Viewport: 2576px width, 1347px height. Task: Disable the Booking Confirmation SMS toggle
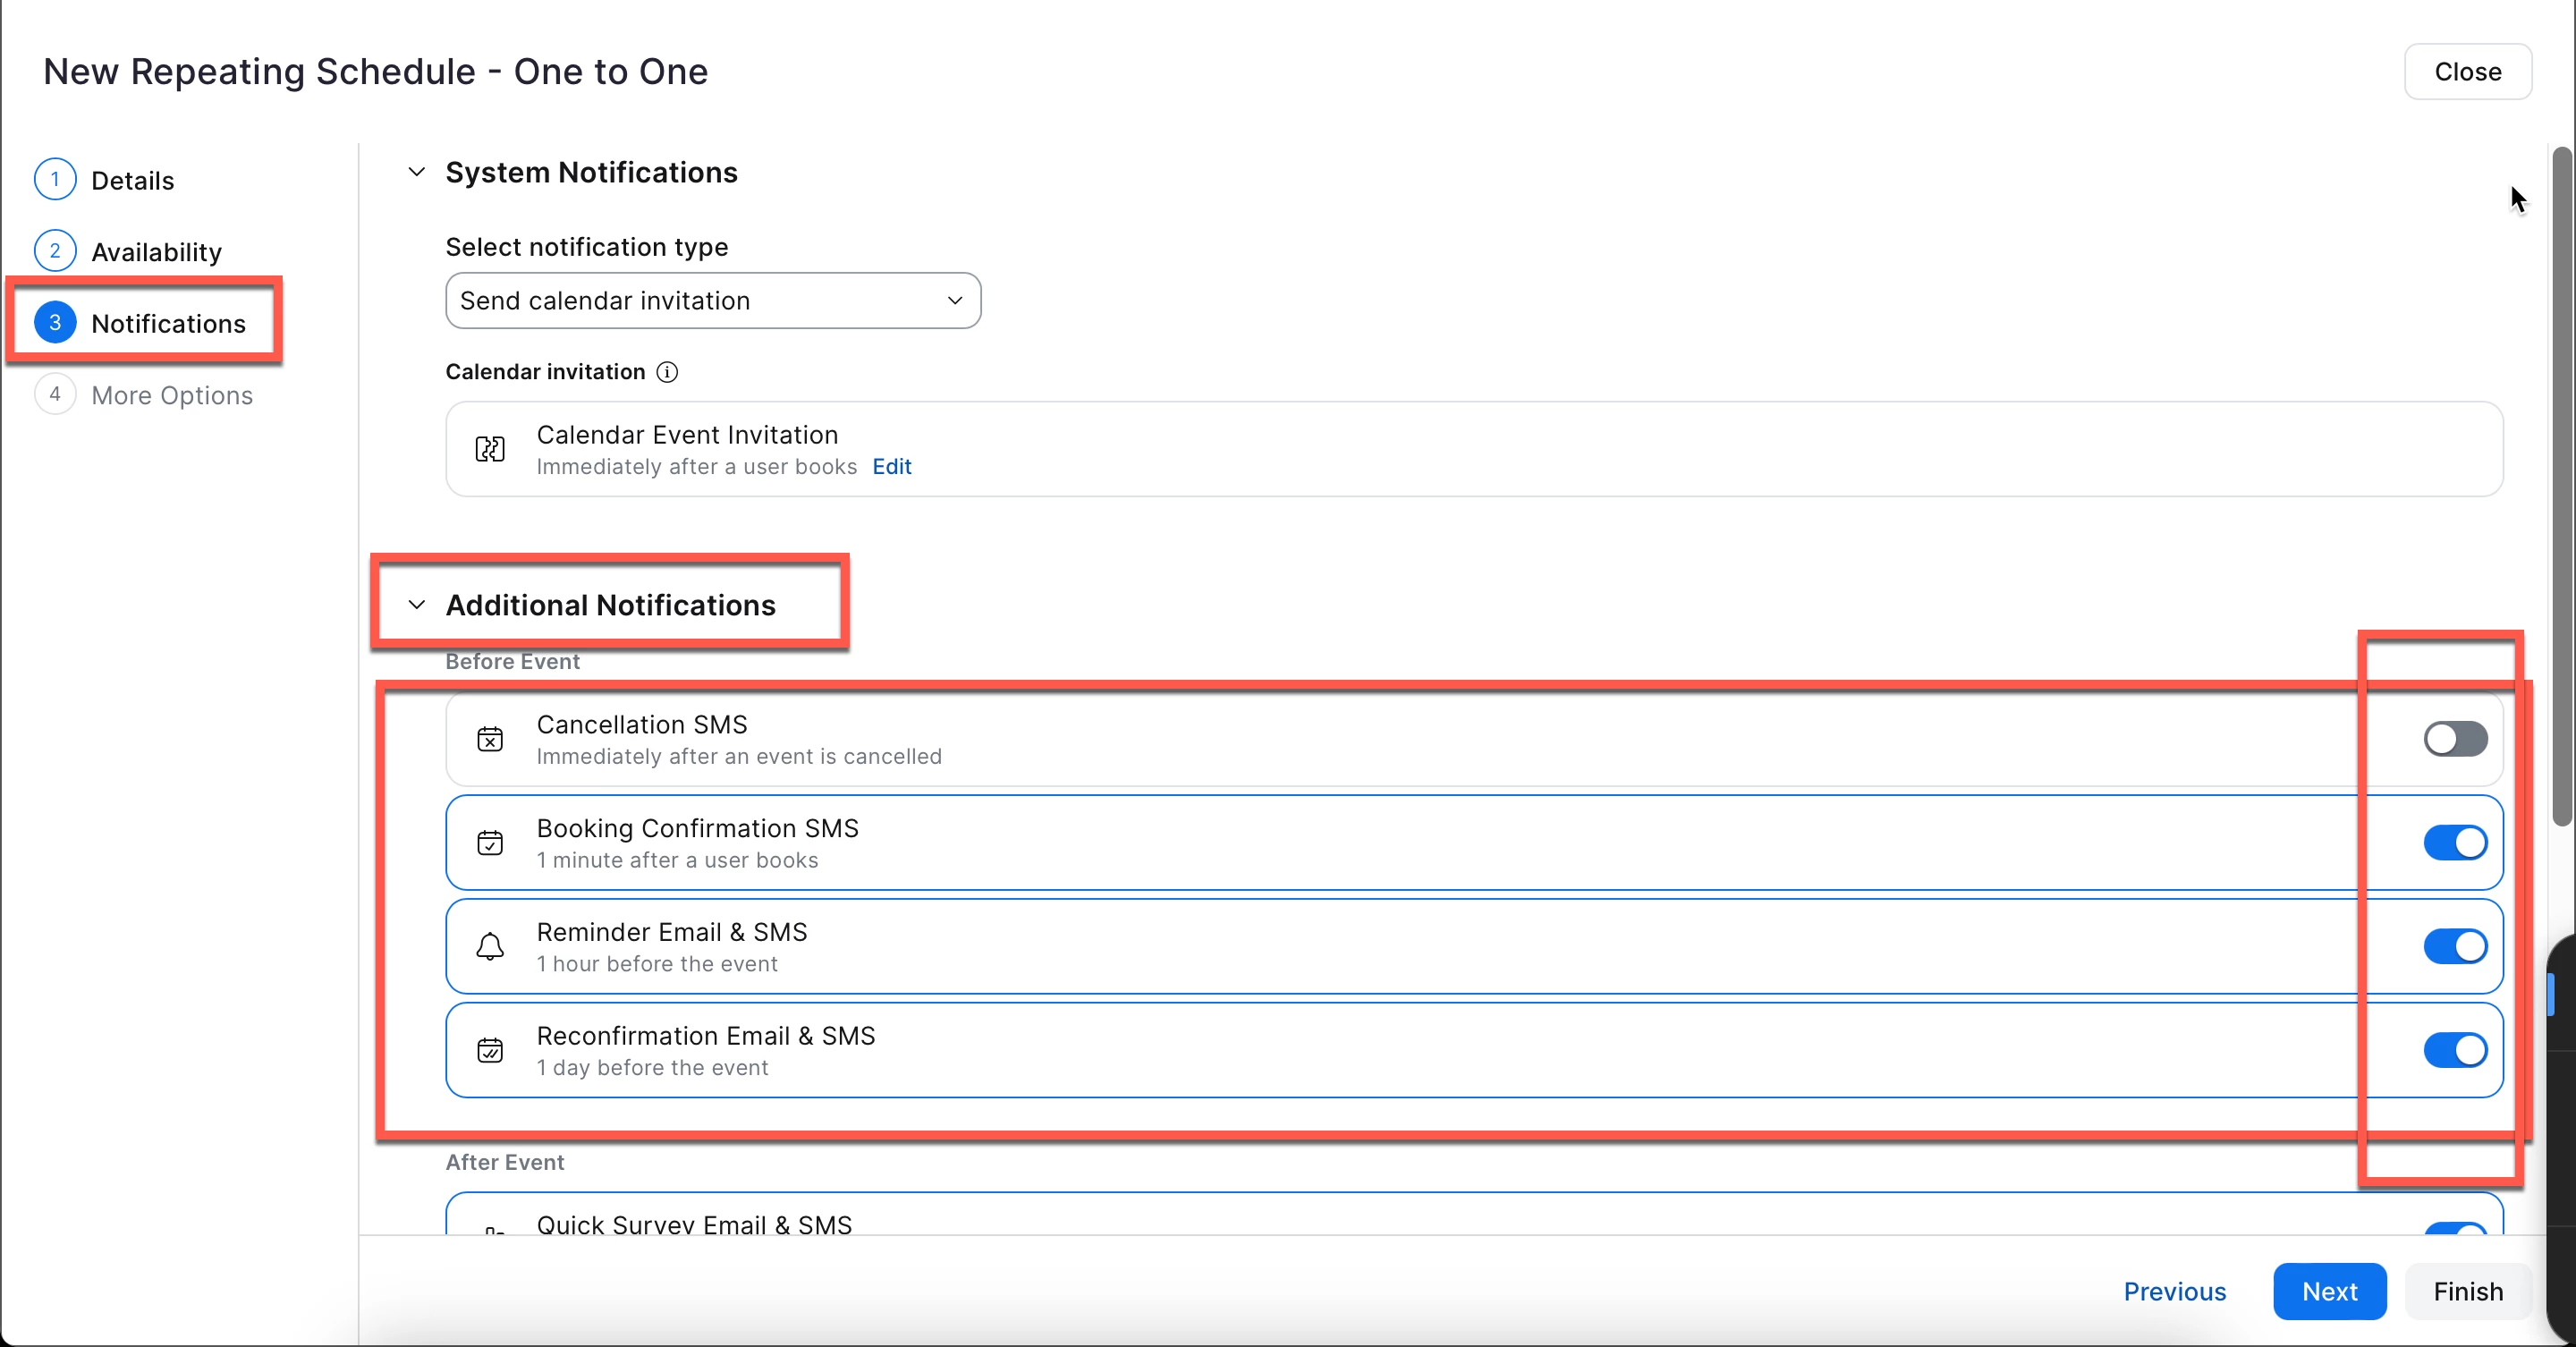(2454, 843)
